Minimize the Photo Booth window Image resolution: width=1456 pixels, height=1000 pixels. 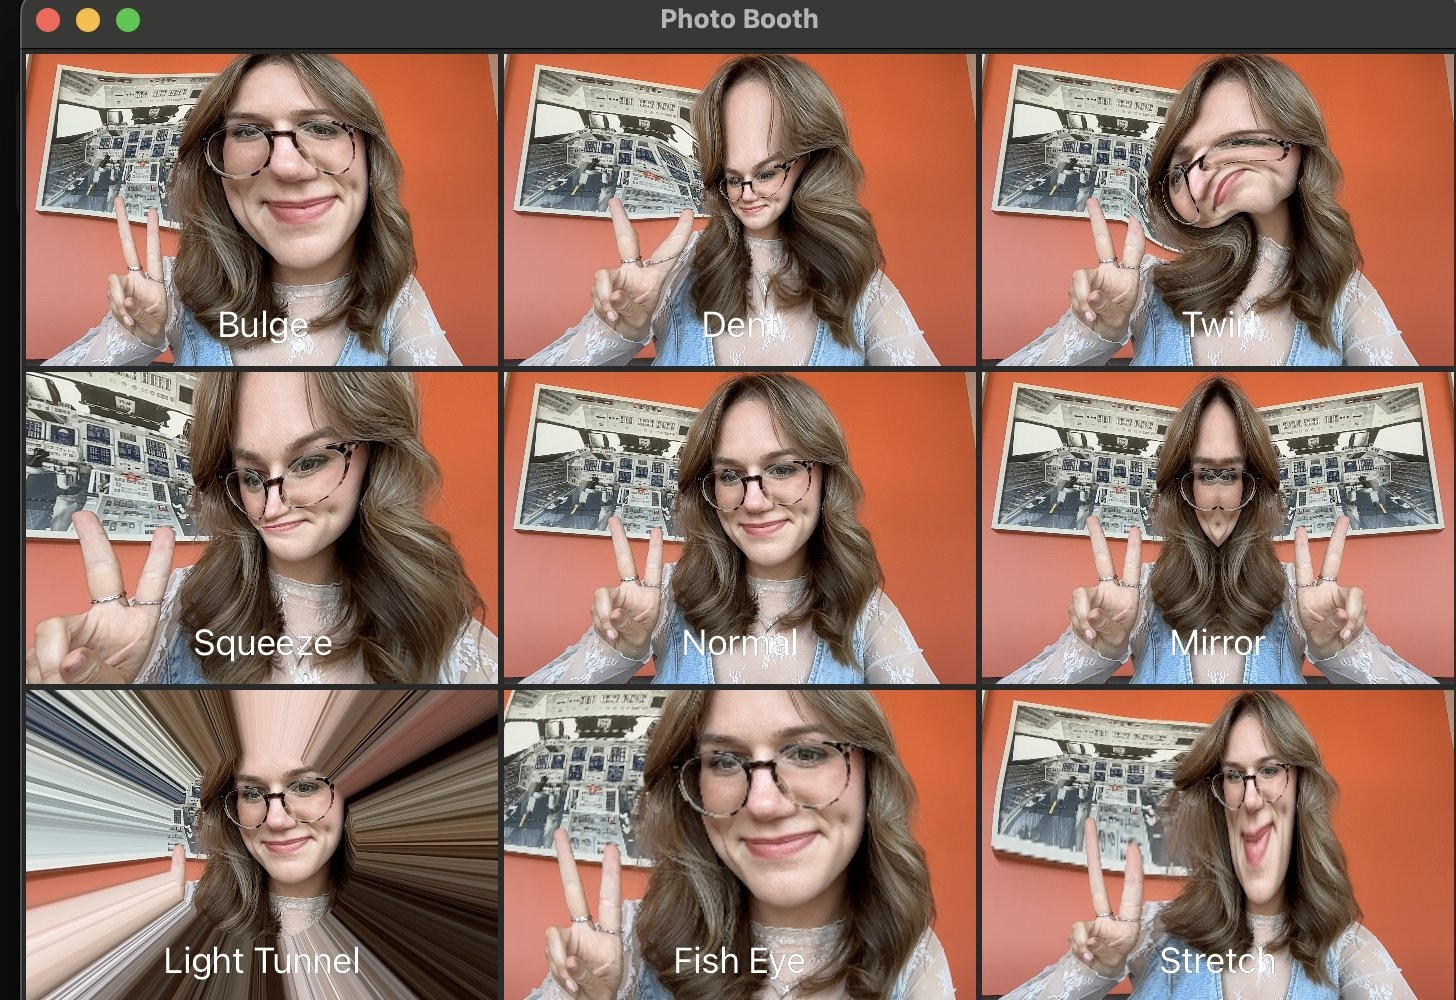coord(88,20)
